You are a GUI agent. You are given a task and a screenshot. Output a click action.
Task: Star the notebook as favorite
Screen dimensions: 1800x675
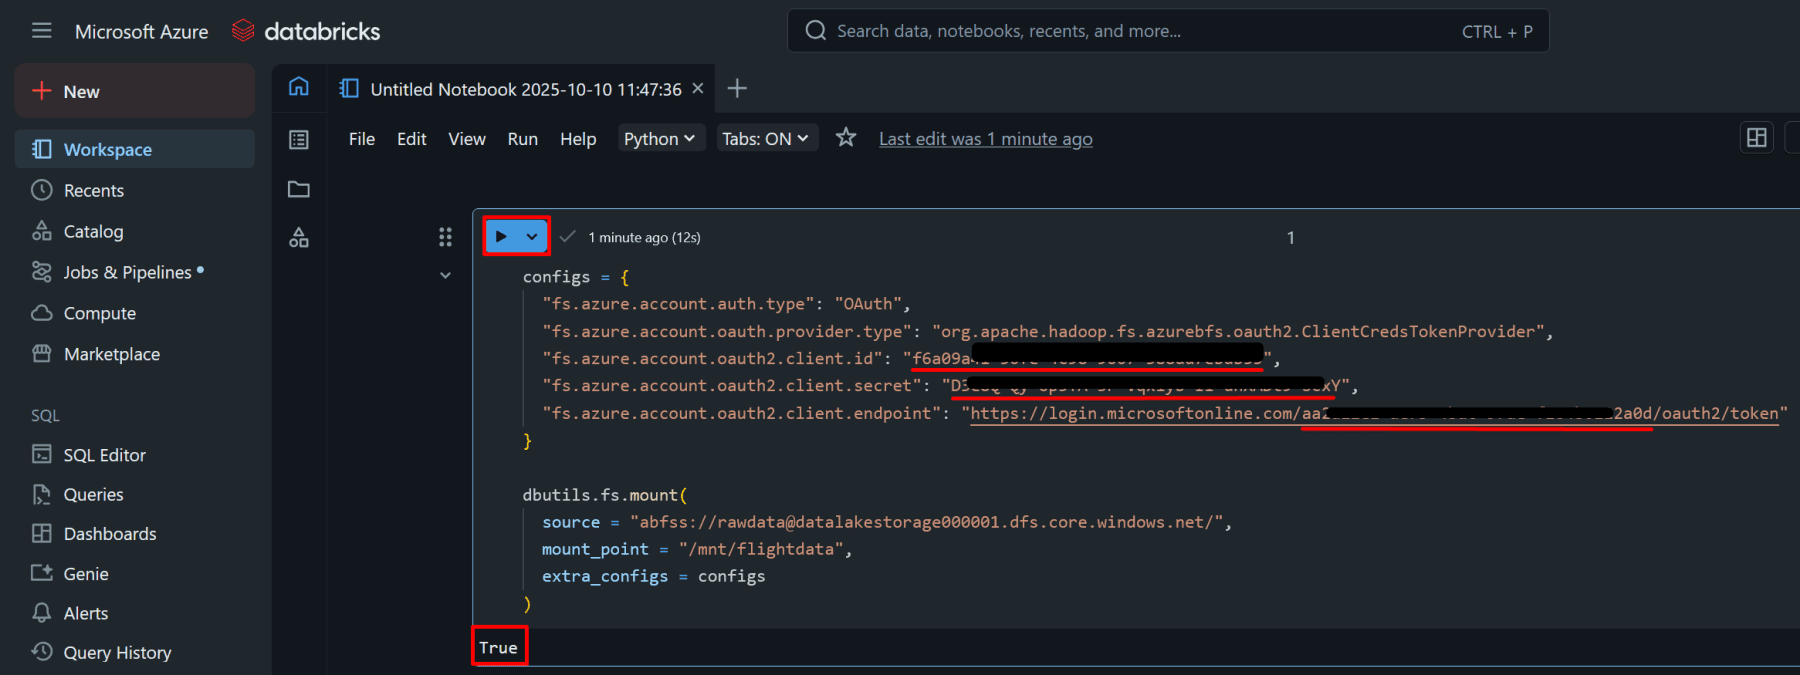click(x=846, y=138)
